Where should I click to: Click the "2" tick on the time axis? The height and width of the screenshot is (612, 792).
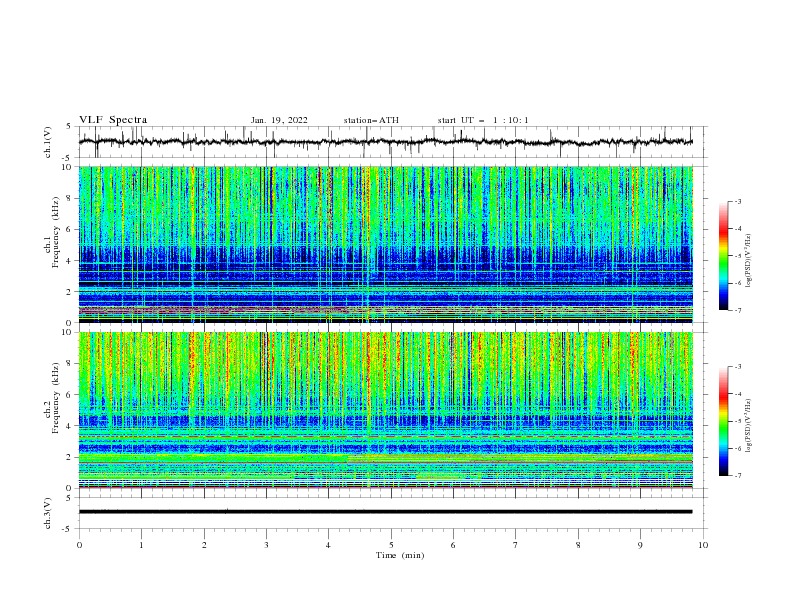tap(204, 545)
